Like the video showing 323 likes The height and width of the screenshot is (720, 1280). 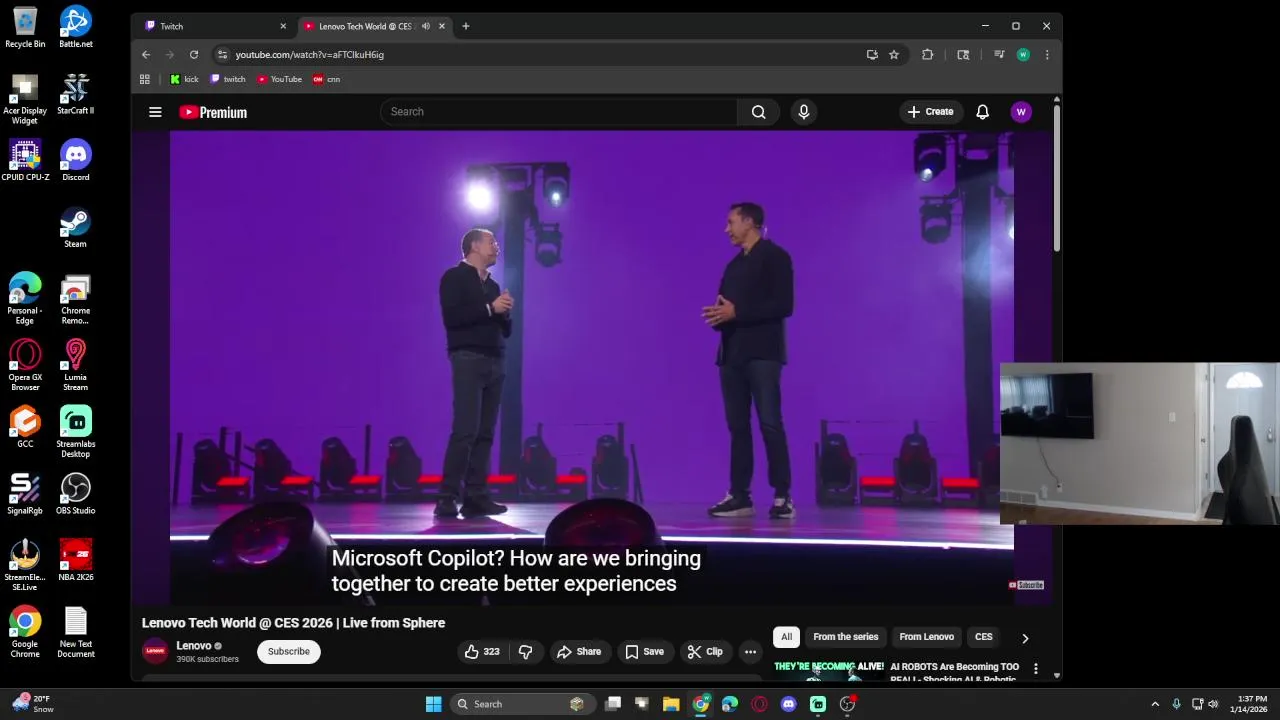point(482,652)
